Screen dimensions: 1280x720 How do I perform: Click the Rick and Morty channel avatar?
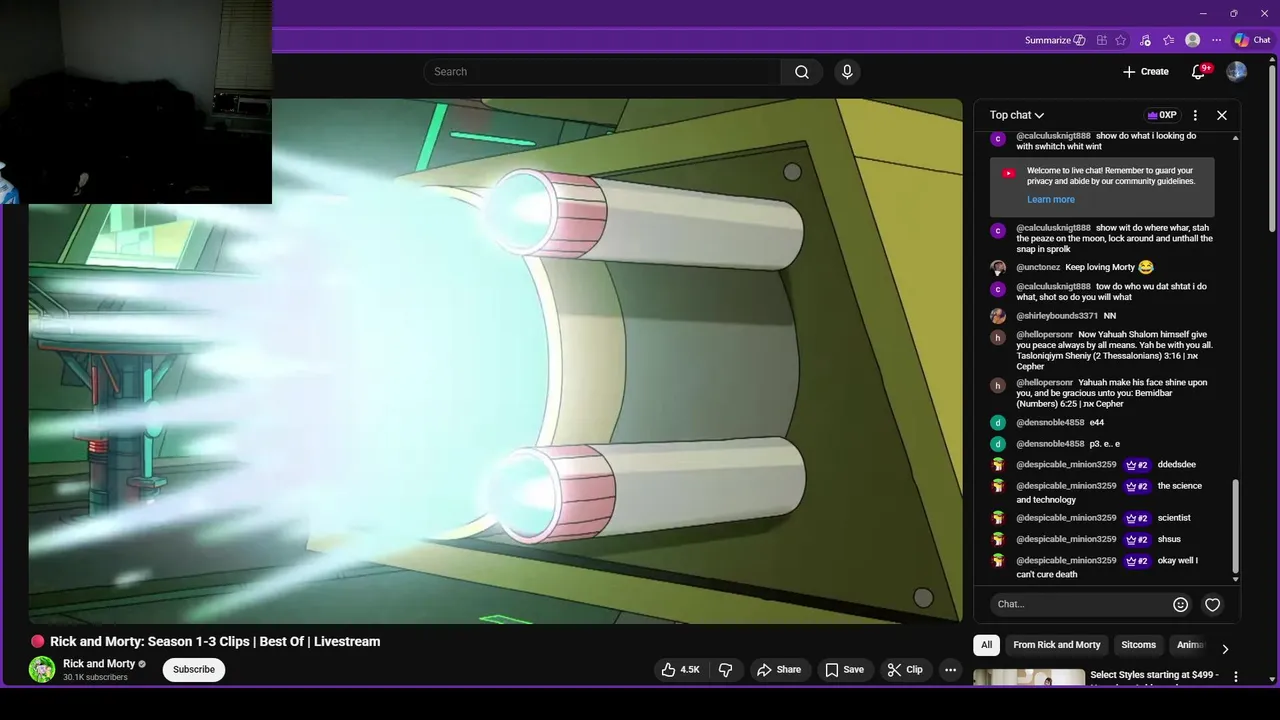[42, 669]
